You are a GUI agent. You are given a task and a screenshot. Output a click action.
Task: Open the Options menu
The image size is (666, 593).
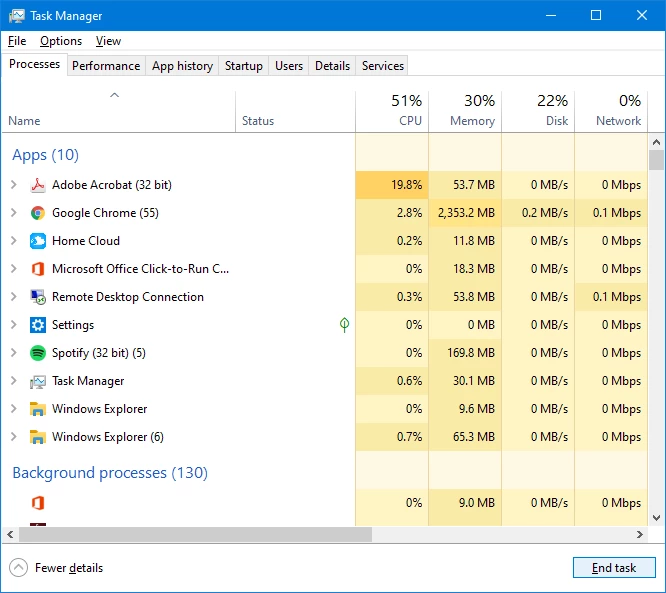(x=61, y=41)
